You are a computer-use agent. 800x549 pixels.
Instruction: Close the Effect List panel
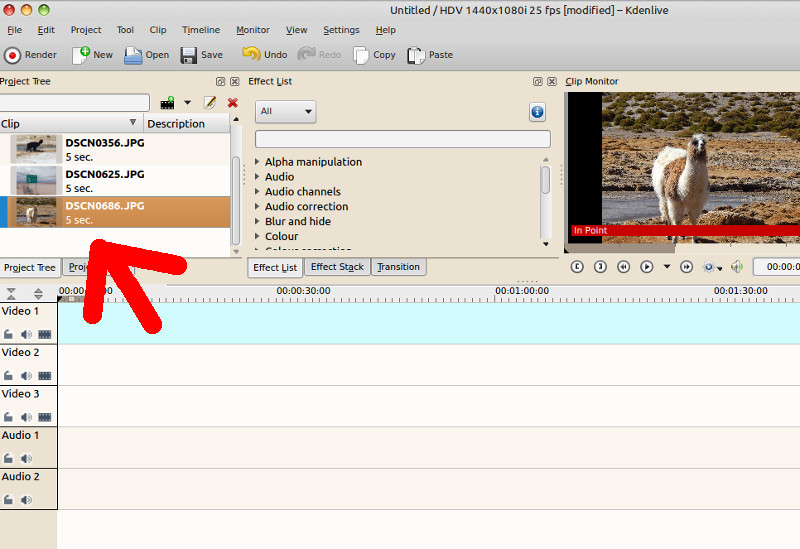click(552, 82)
